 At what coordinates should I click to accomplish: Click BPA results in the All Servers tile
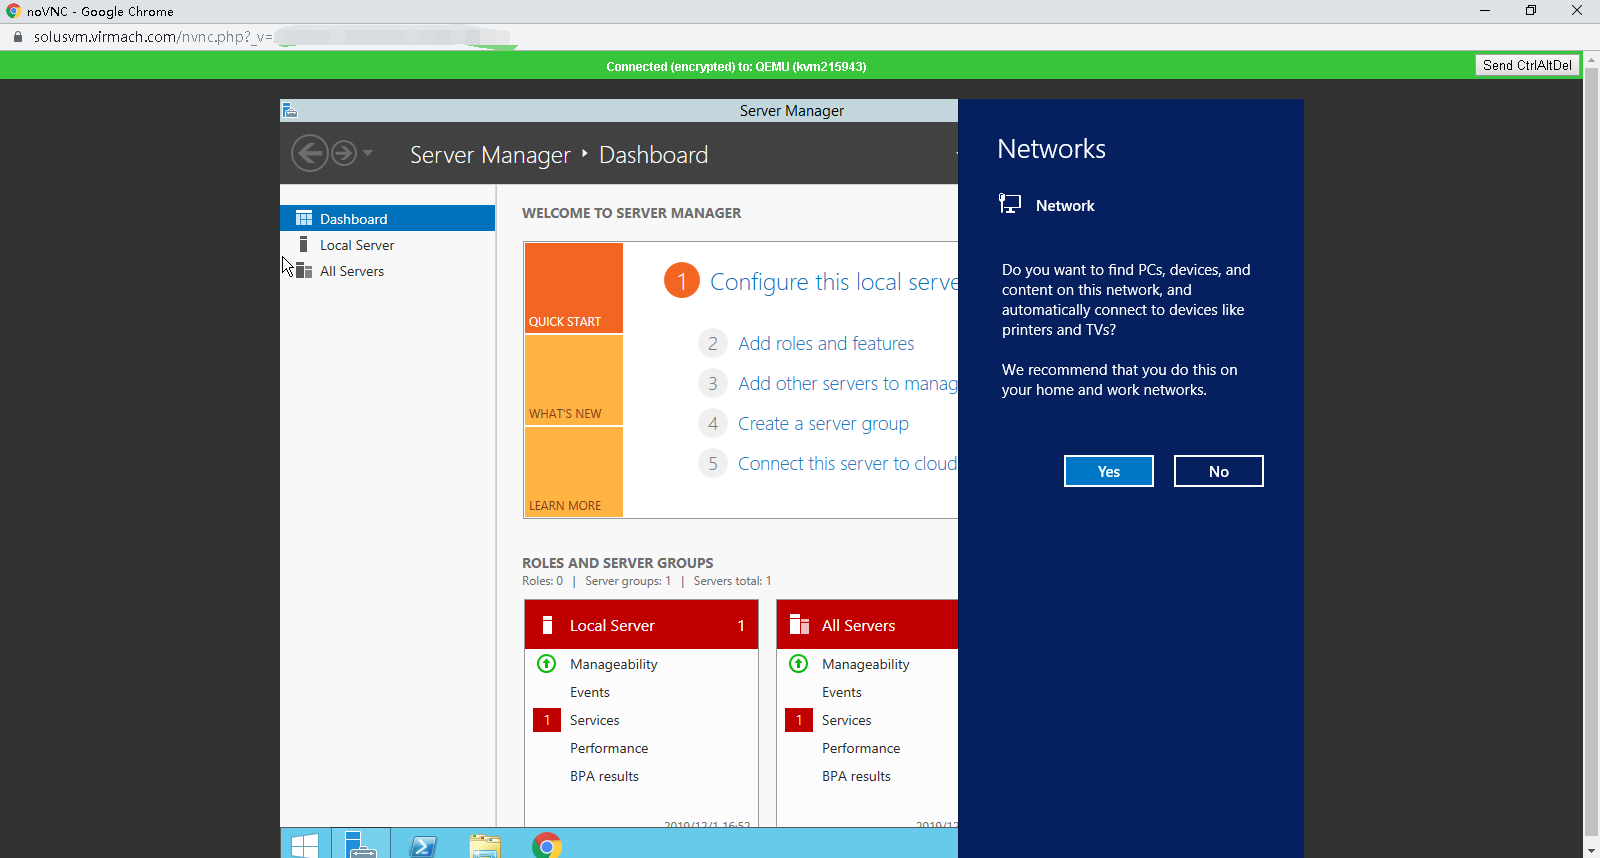coord(856,776)
